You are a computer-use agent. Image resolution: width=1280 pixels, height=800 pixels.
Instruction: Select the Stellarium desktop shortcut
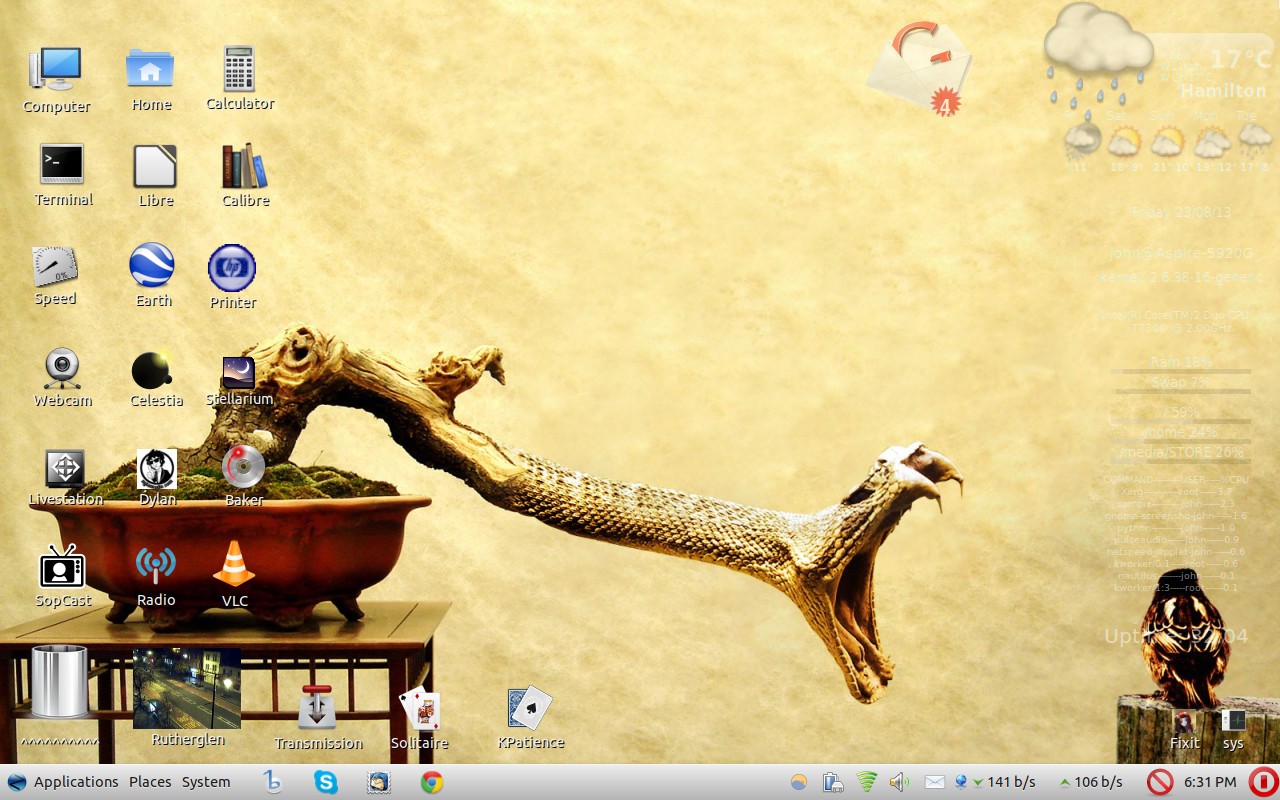[x=238, y=373]
